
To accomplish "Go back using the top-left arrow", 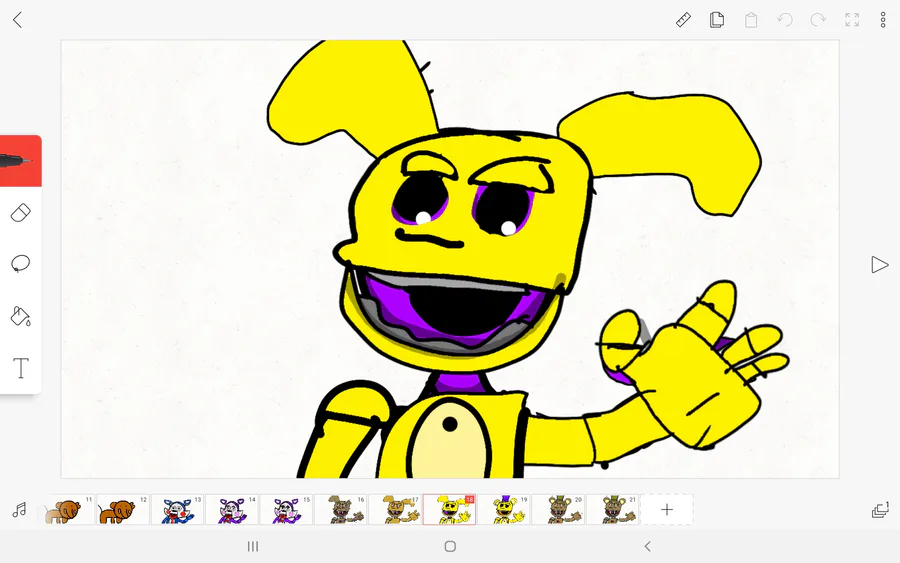I will coord(17,20).
